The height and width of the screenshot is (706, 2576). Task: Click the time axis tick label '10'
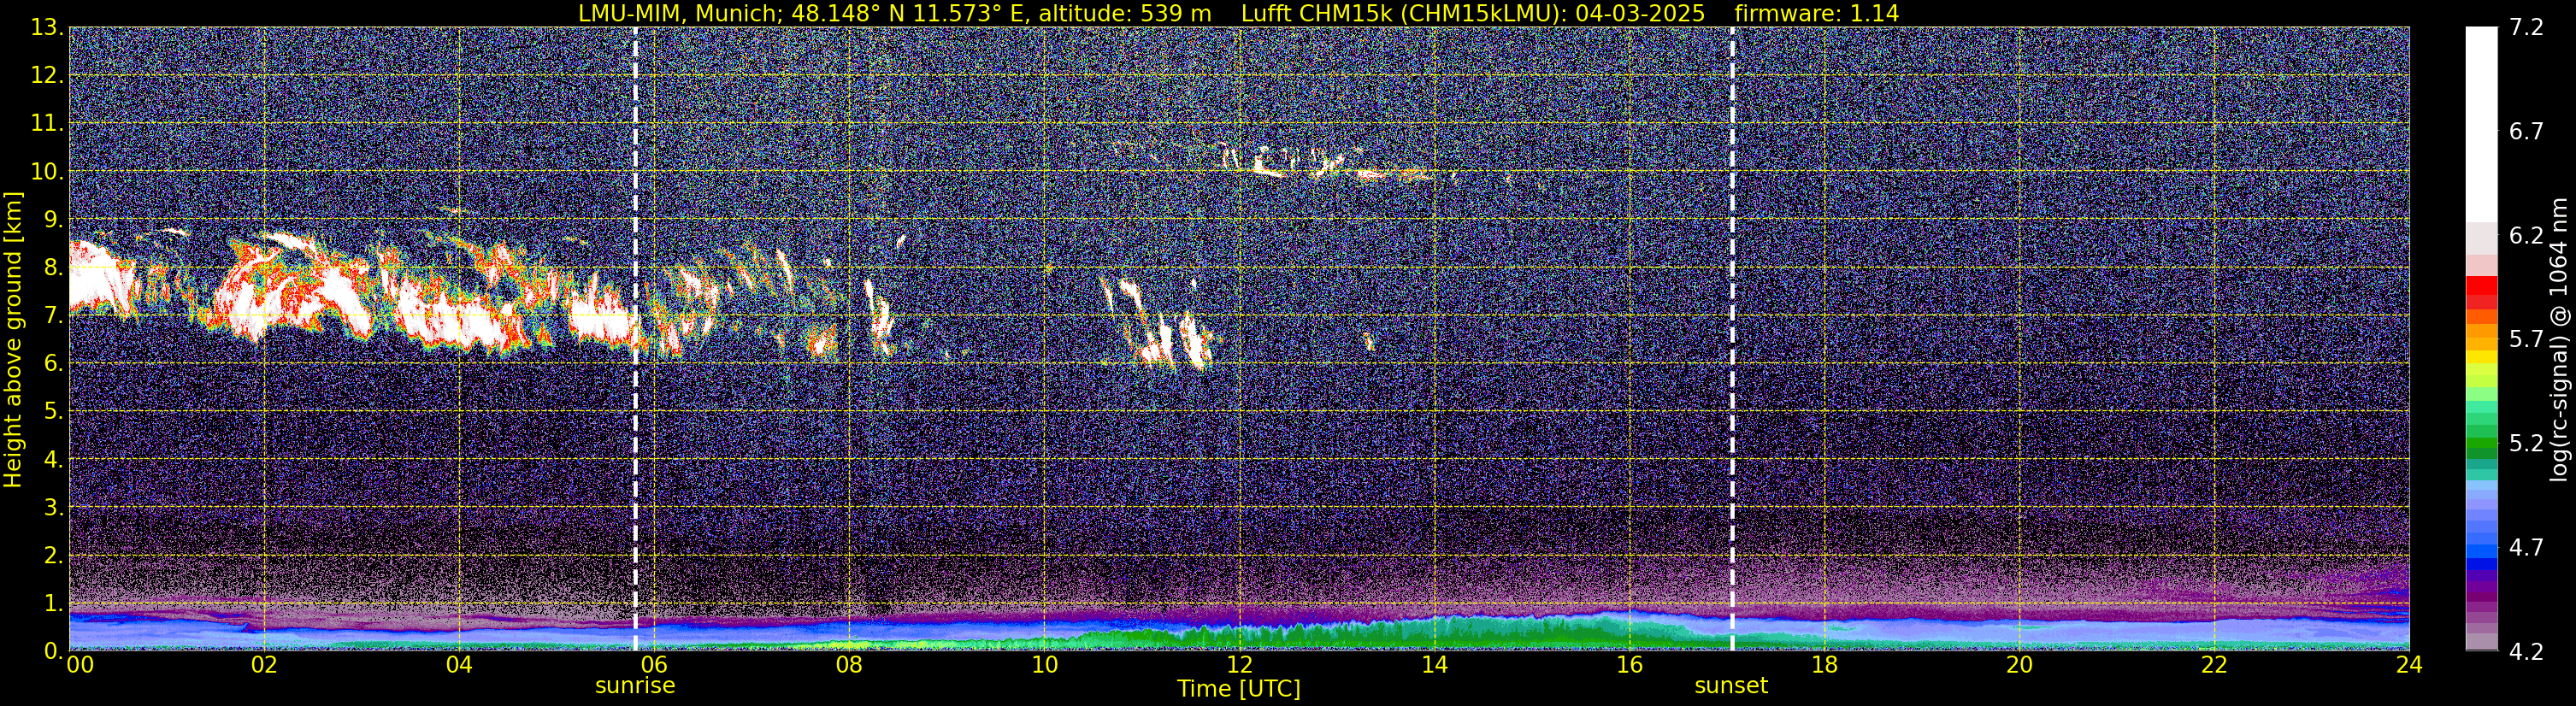click(x=1044, y=665)
